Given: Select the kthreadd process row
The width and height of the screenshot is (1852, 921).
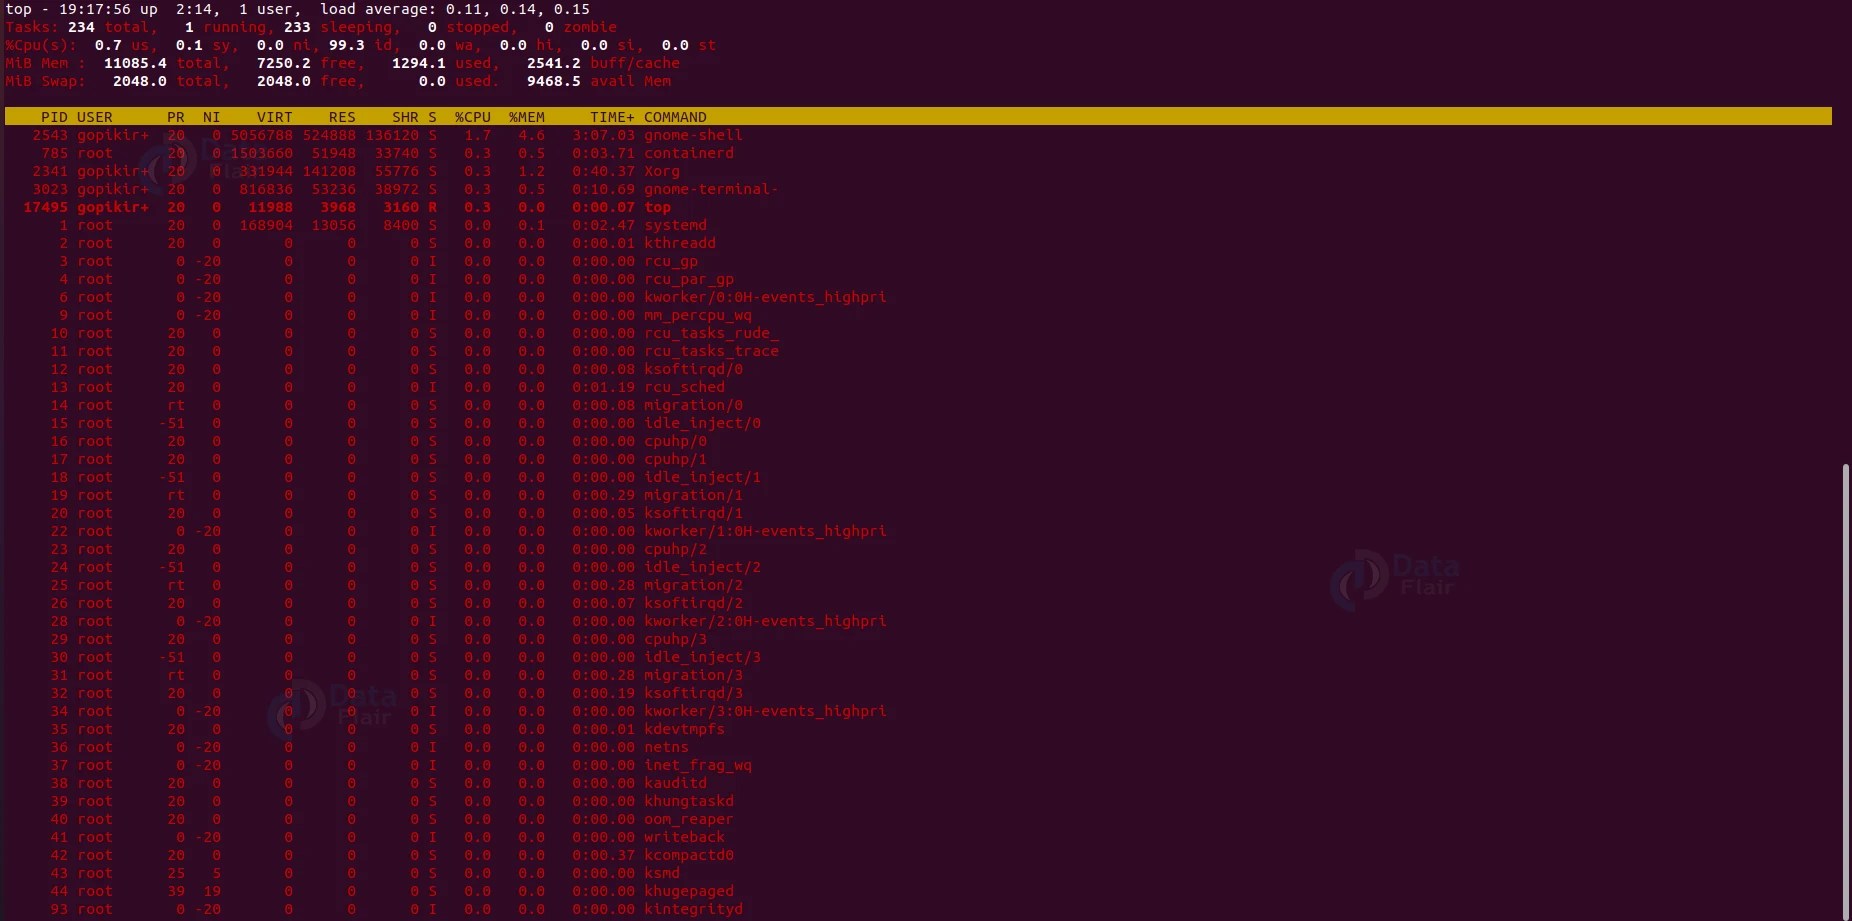Looking at the screenshot, I should pyautogui.click(x=400, y=243).
